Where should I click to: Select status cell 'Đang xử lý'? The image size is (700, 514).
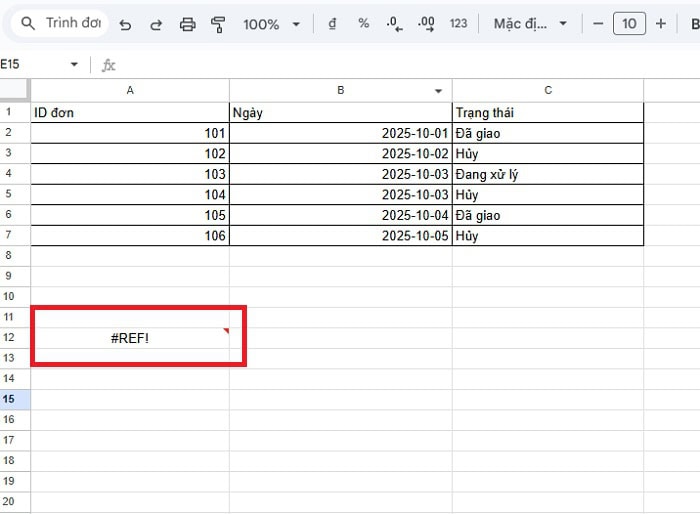pyautogui.click(x=548, y=174)
